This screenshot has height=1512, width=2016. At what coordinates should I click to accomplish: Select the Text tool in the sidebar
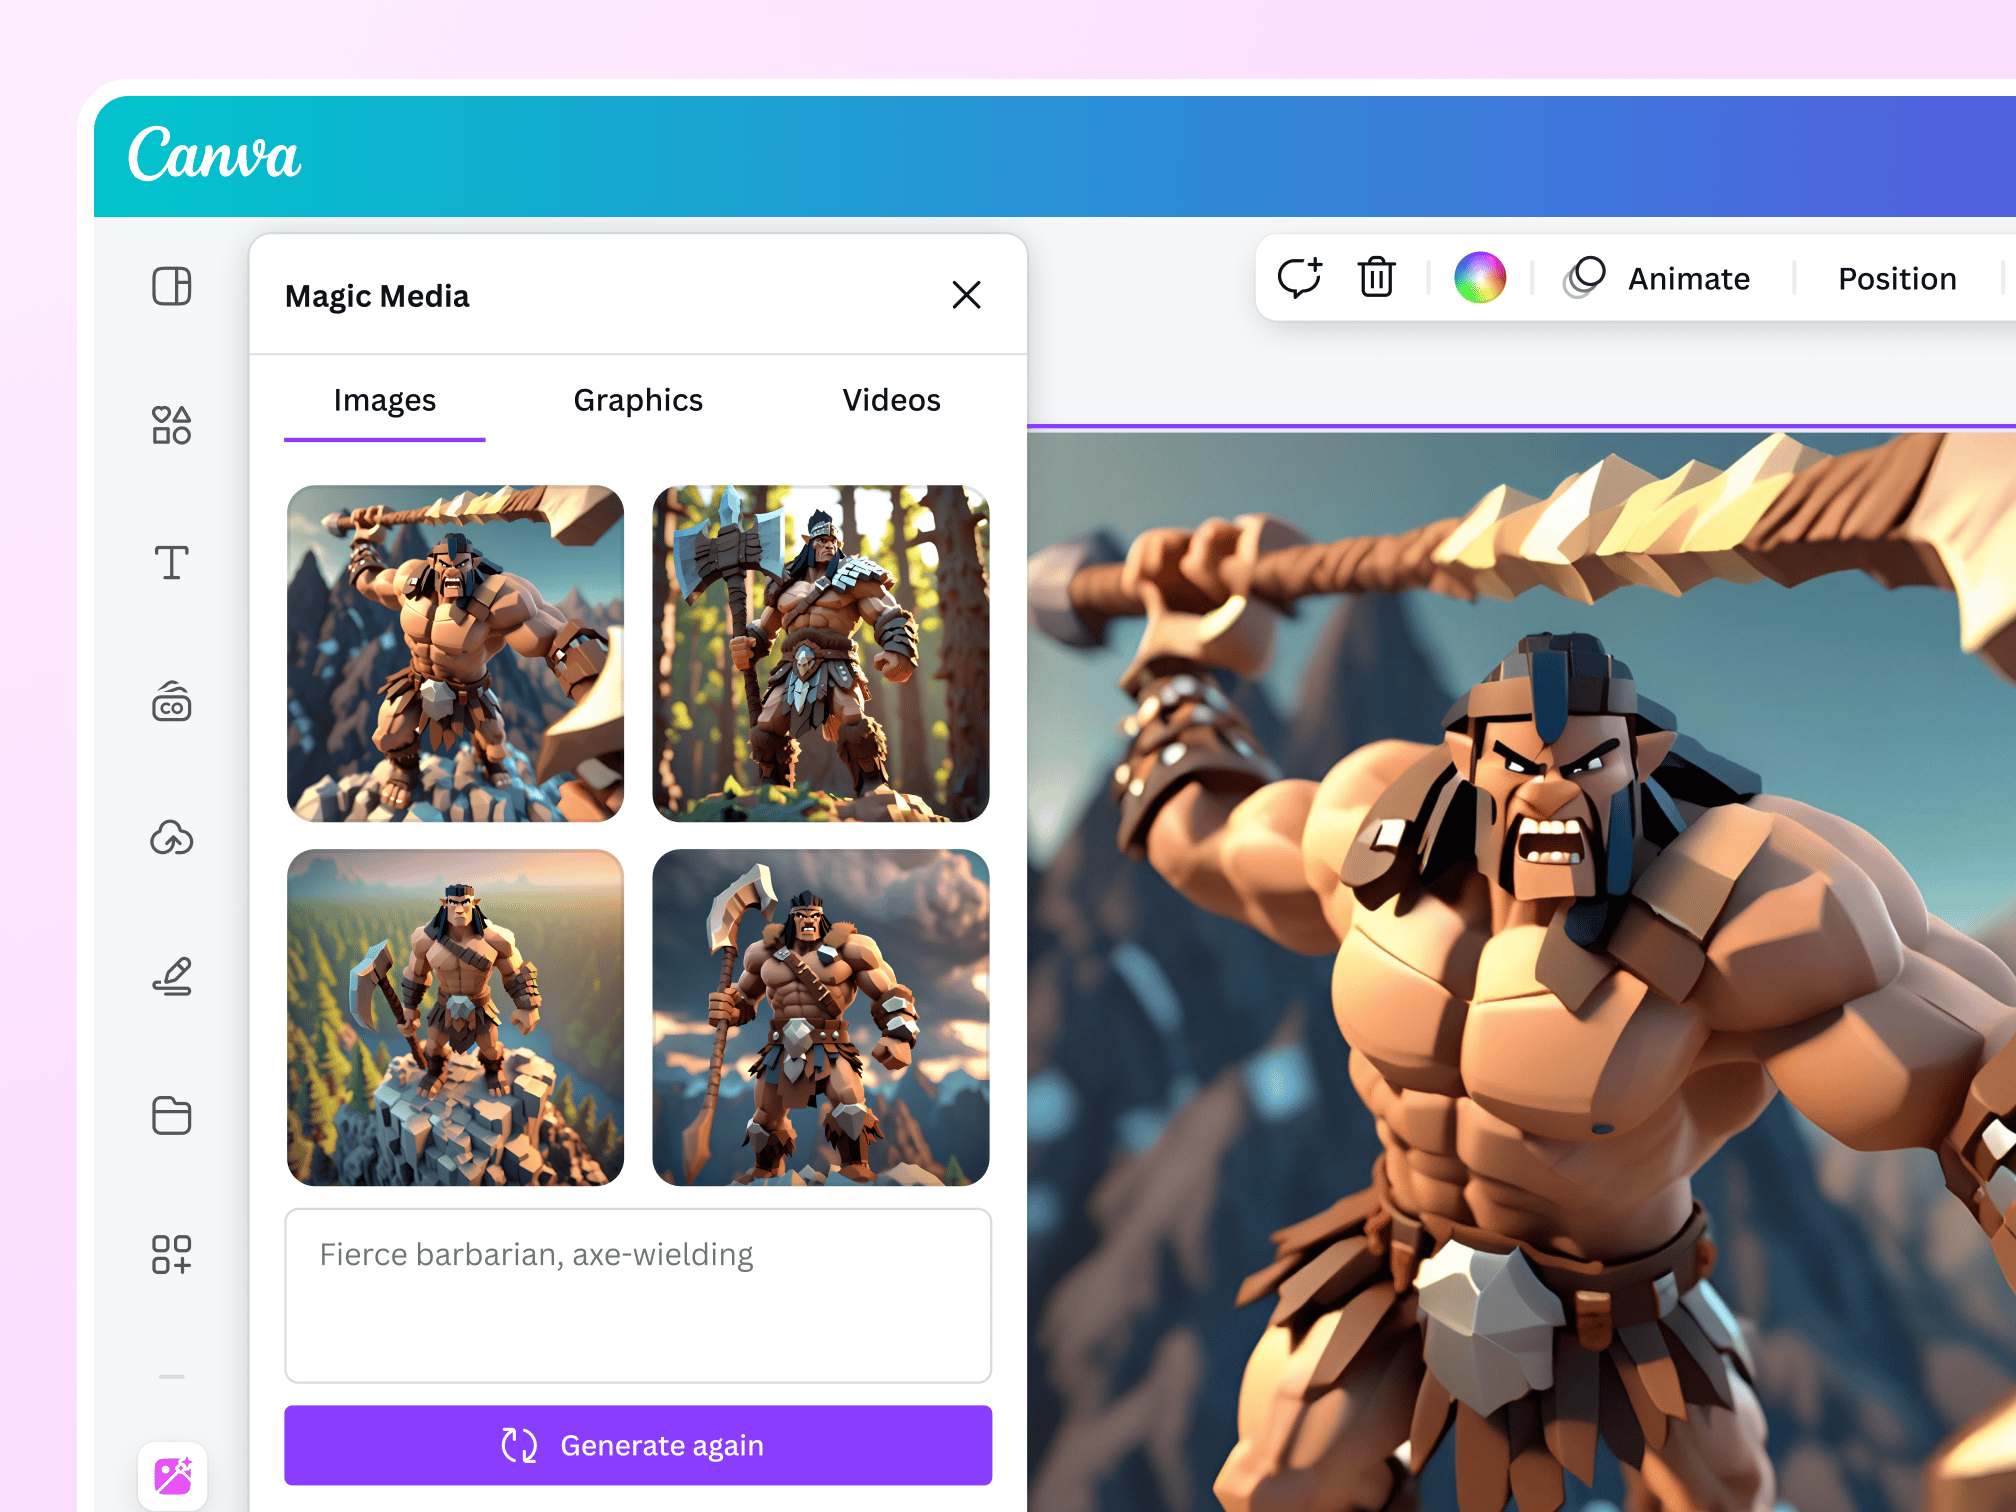click(x=171, y=562)
